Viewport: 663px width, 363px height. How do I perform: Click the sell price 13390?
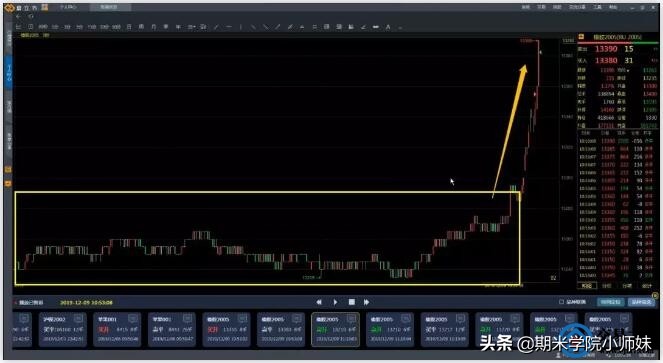(606, 49)
